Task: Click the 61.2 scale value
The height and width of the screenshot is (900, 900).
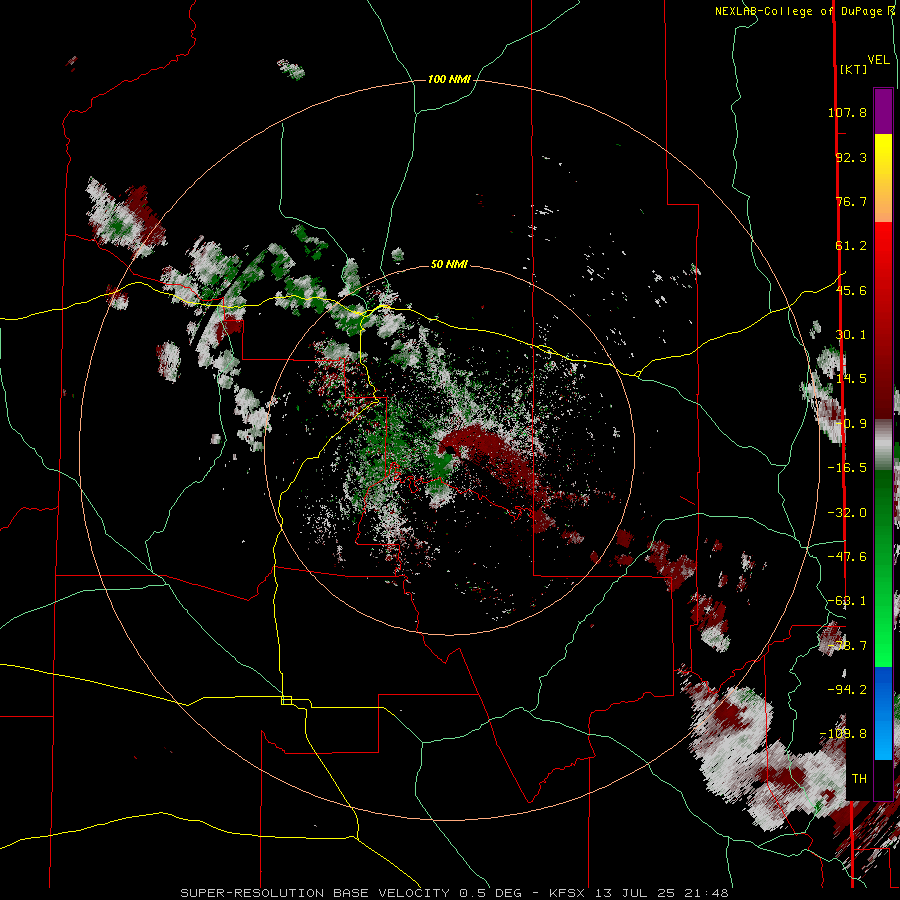Action: (x=851, y=246)
